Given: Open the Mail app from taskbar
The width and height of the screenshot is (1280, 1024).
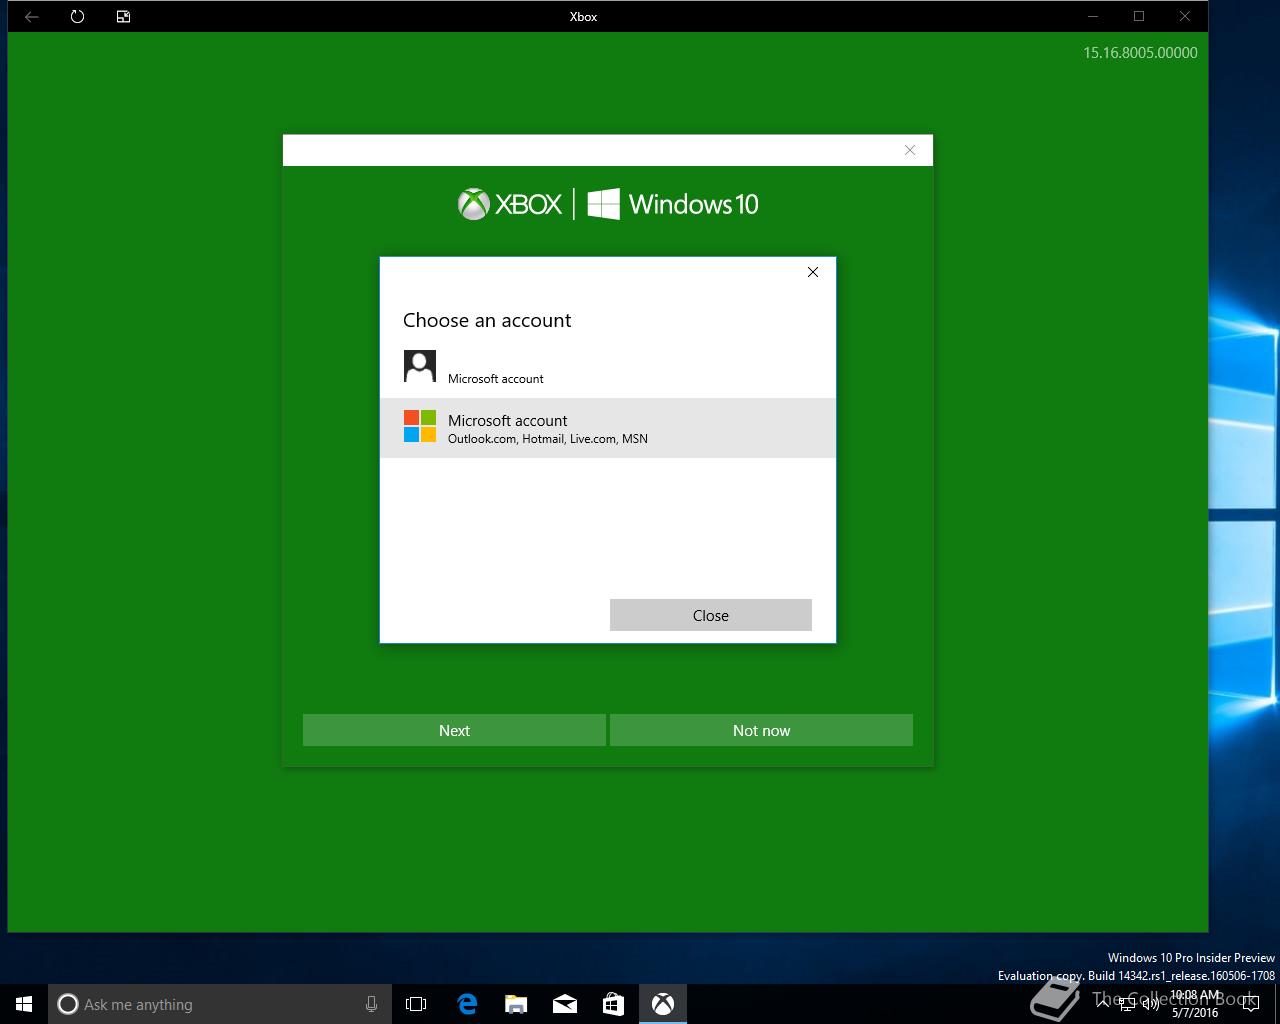Looking at the screenshot, I should (x=565, y=1004).
